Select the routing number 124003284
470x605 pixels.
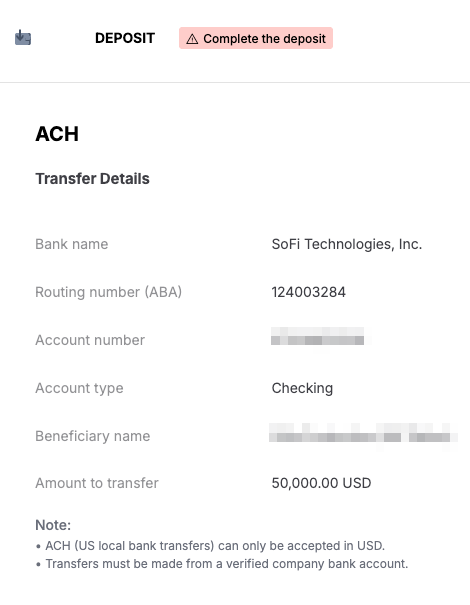308,292
